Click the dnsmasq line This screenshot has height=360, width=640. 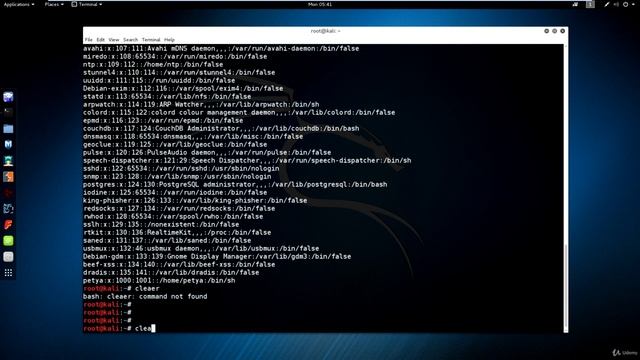tap(193, 137)
